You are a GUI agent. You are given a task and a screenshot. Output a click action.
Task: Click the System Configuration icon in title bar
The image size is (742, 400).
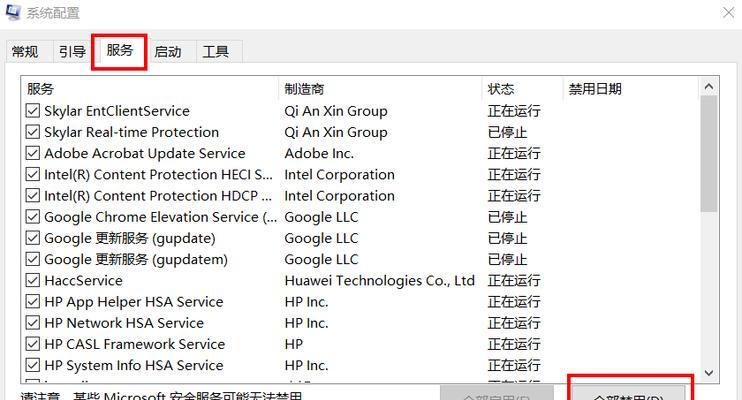(12, 11)
